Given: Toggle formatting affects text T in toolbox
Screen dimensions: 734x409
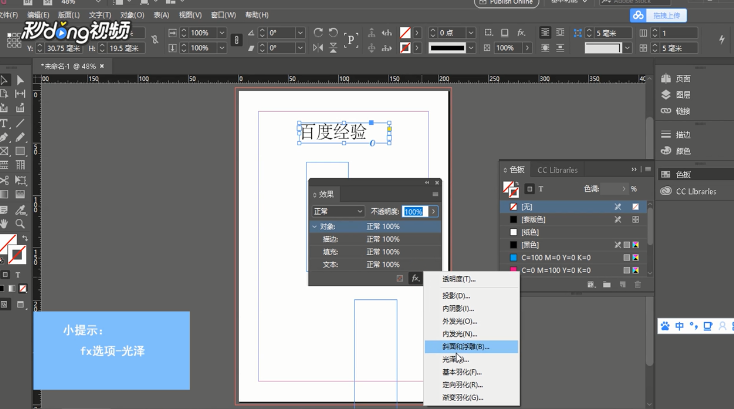Looking at the screenshot, I should pyautogui.click(x=18, y=275).
